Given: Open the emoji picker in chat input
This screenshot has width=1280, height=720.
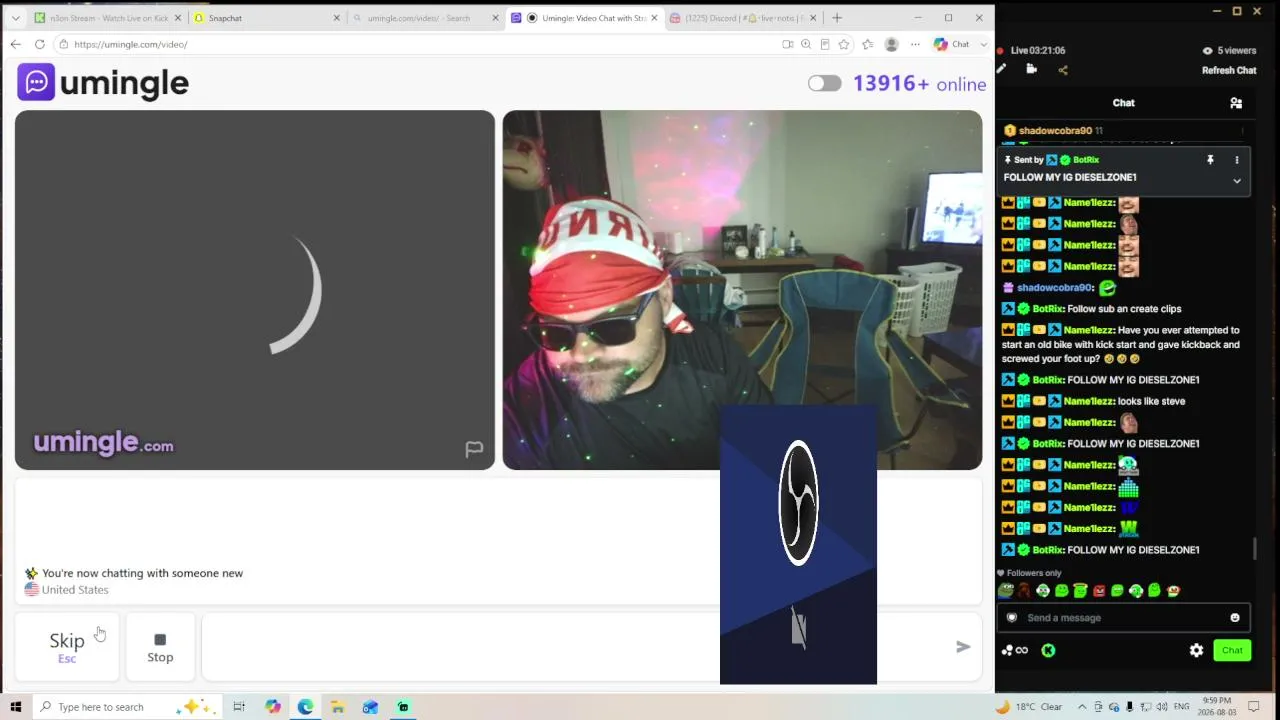Looking at the screenshot, I should pos(1235,618).
